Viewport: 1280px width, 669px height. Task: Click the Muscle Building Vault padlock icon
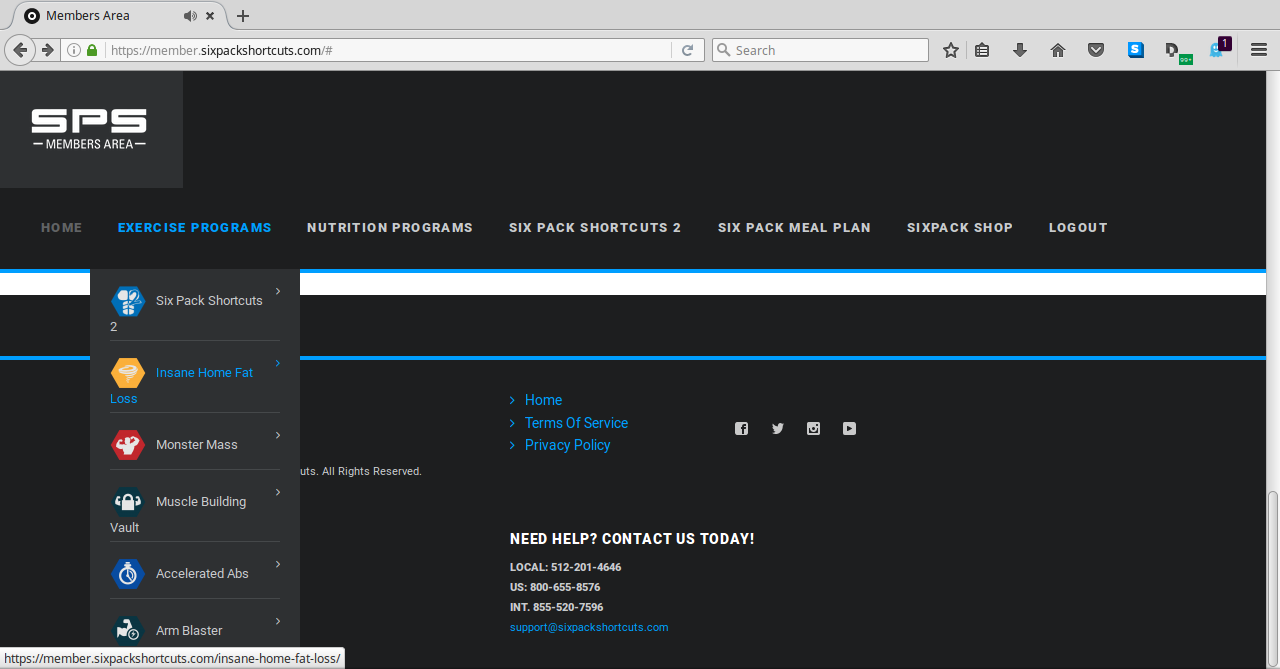[x=127, y=502]
